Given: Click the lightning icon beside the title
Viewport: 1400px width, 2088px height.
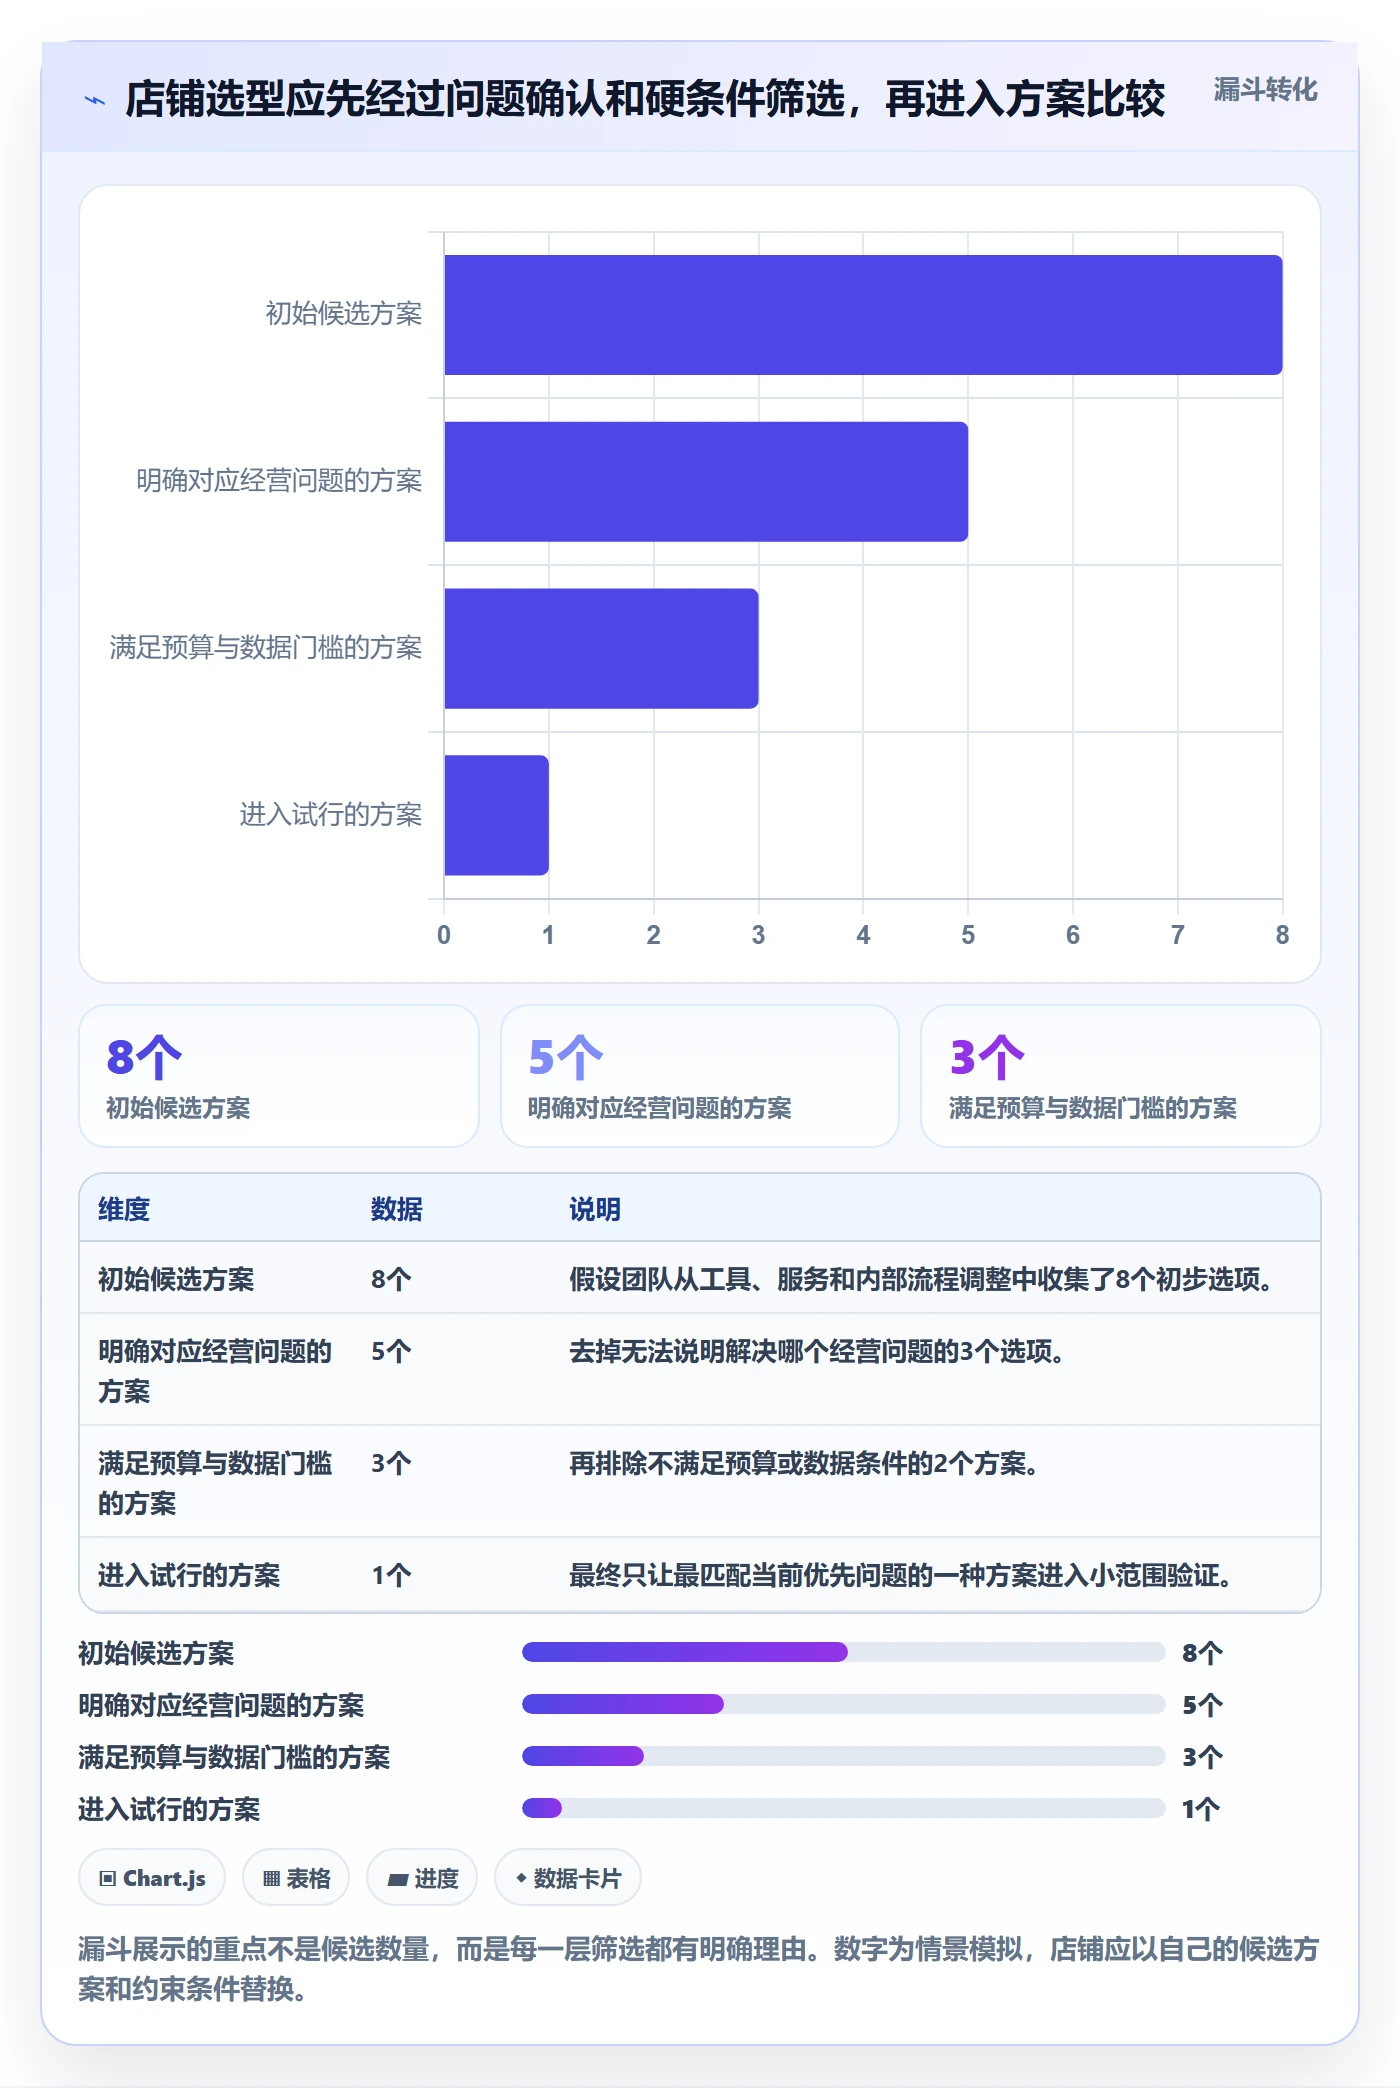Looking at the screenshot, I should click(95, 100).
